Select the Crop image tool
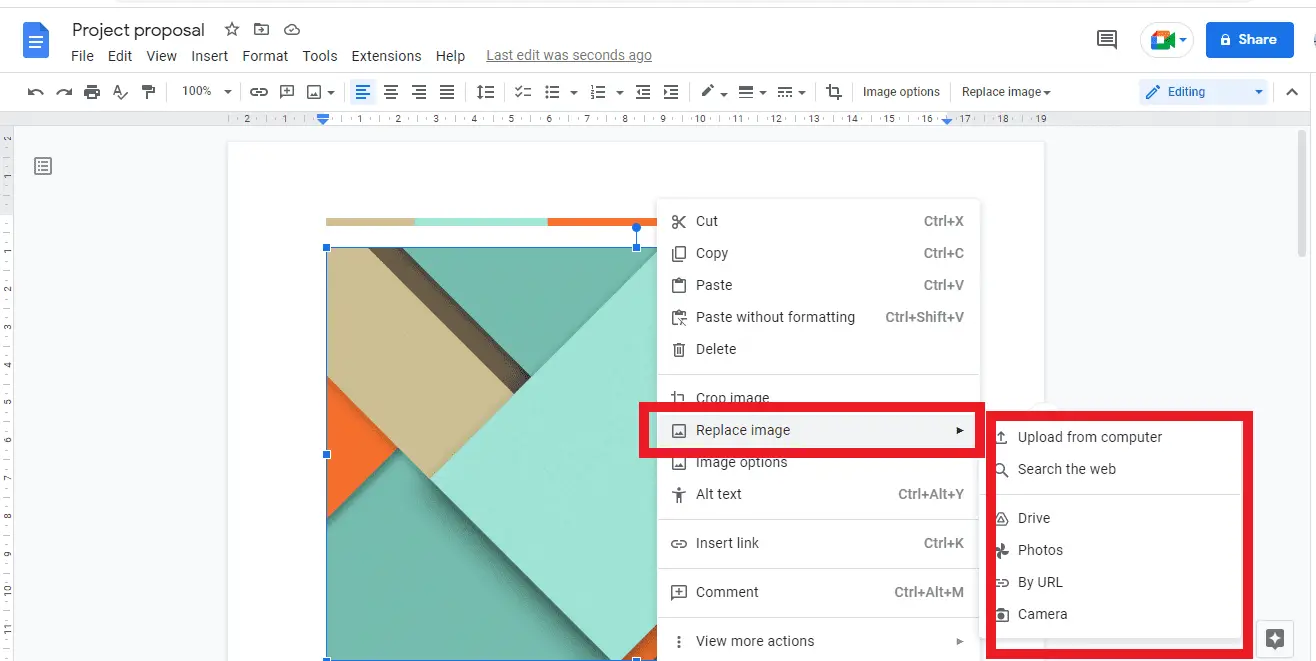The image size is (1316, 661). tap(835, 91)
